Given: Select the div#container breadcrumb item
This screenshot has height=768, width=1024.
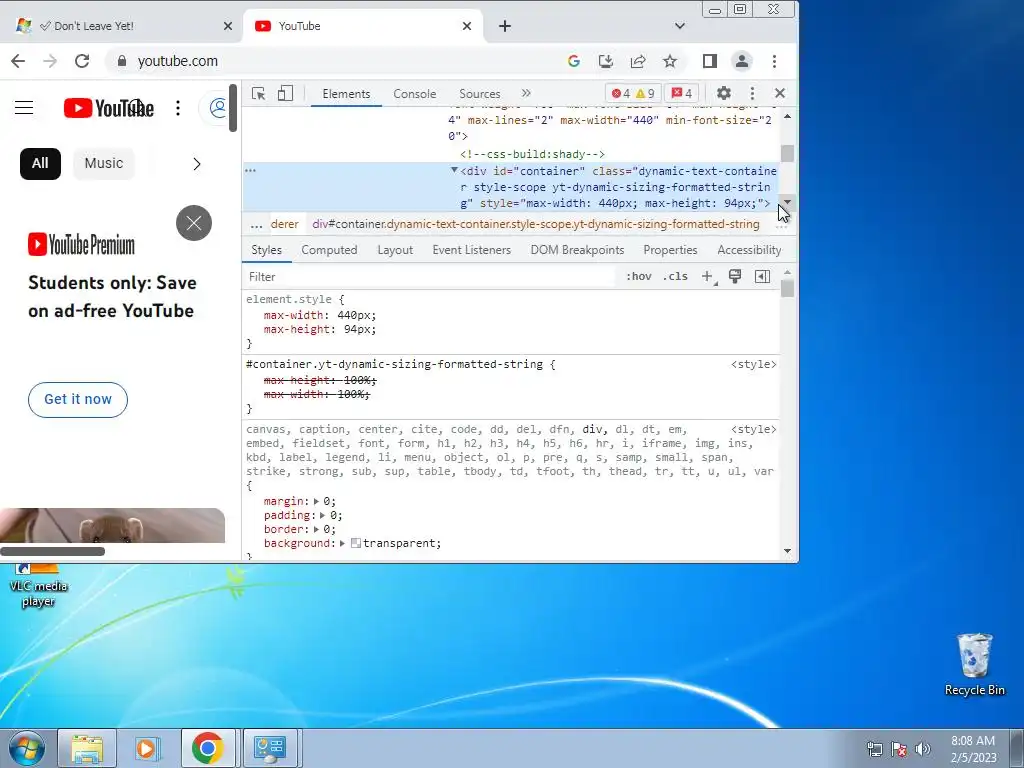Looking at the screenshot, I should coord(536,224).
